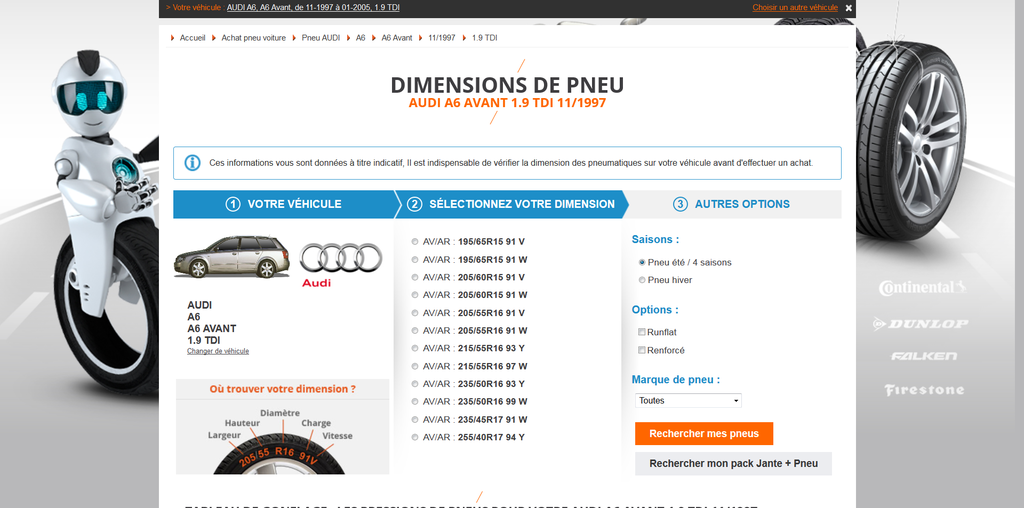Click the AUDI A6 Avant vehicle link in top bar
The height and width of the screenshot is (508, 1024).
click(x=313, y=8)
